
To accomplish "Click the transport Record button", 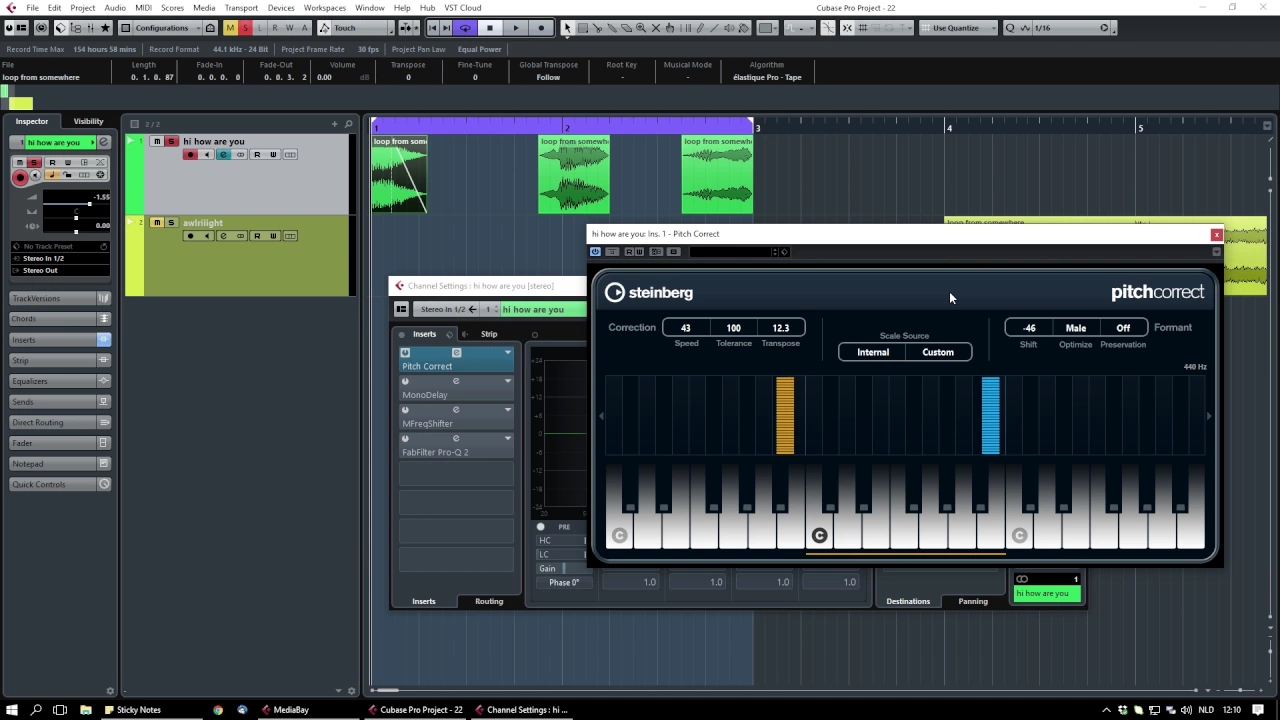I will 542,28.
